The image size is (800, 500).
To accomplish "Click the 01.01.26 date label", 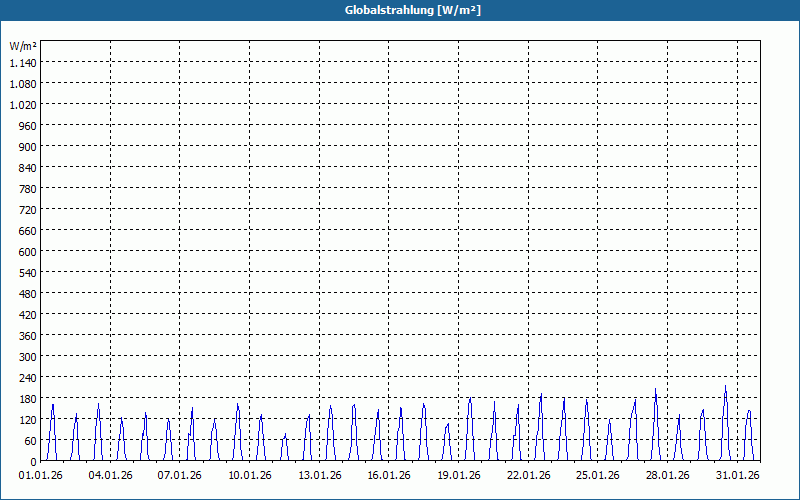I will point(40,476).
